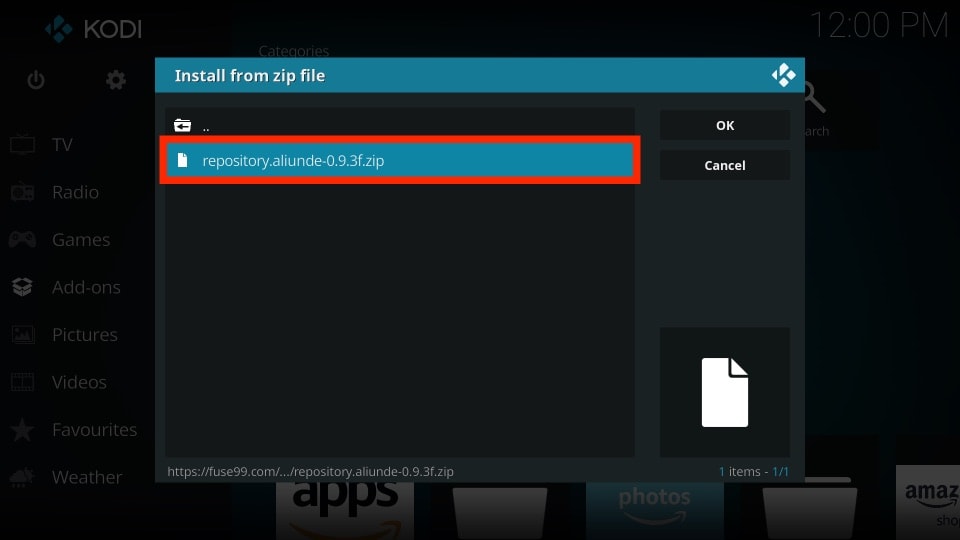Click the file path text at dialog bottom

(x=310, y=471)
